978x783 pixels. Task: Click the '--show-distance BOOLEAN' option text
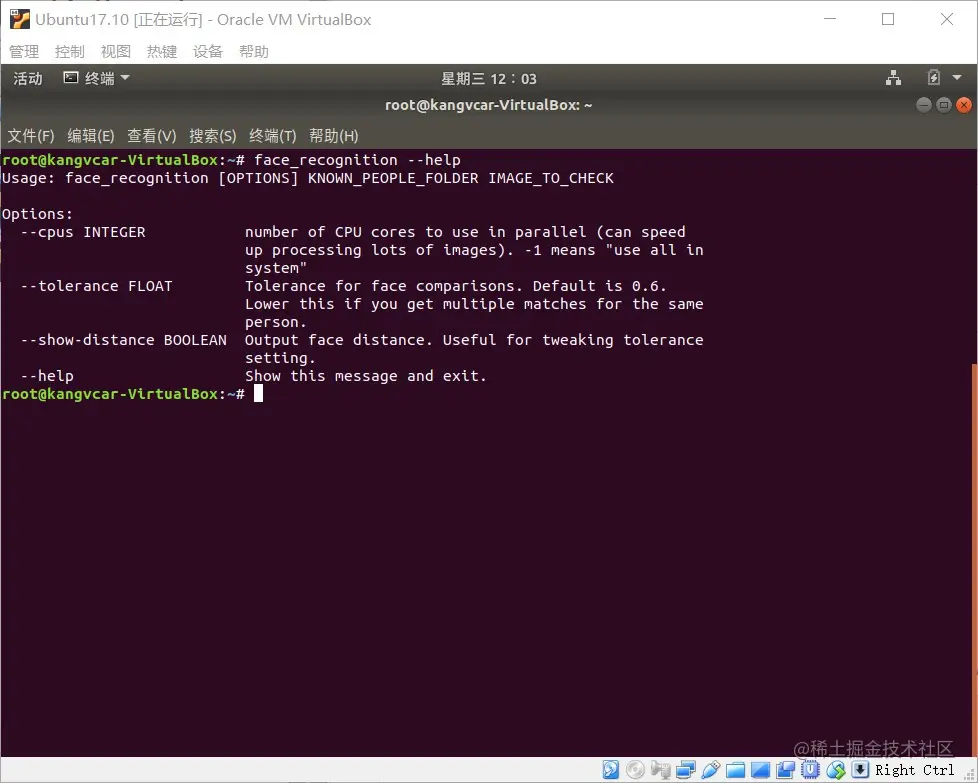(123, 340)
